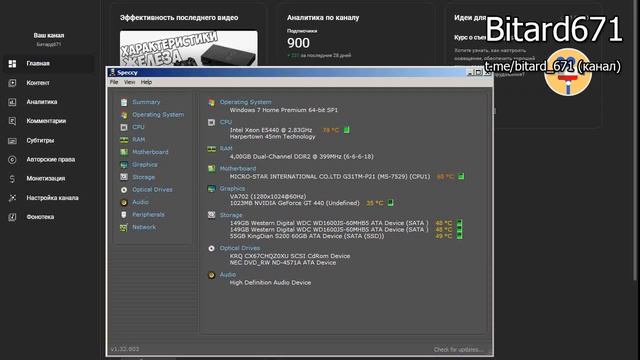
Task: Select the Peripherals icon in Speccy sidebar
Action: point(124,215)
